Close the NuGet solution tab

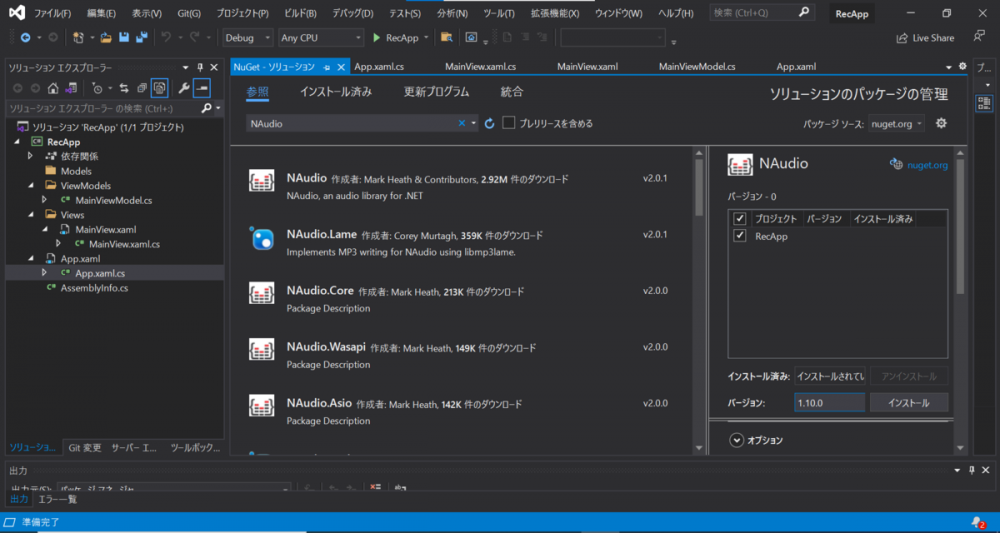point(341,67)
